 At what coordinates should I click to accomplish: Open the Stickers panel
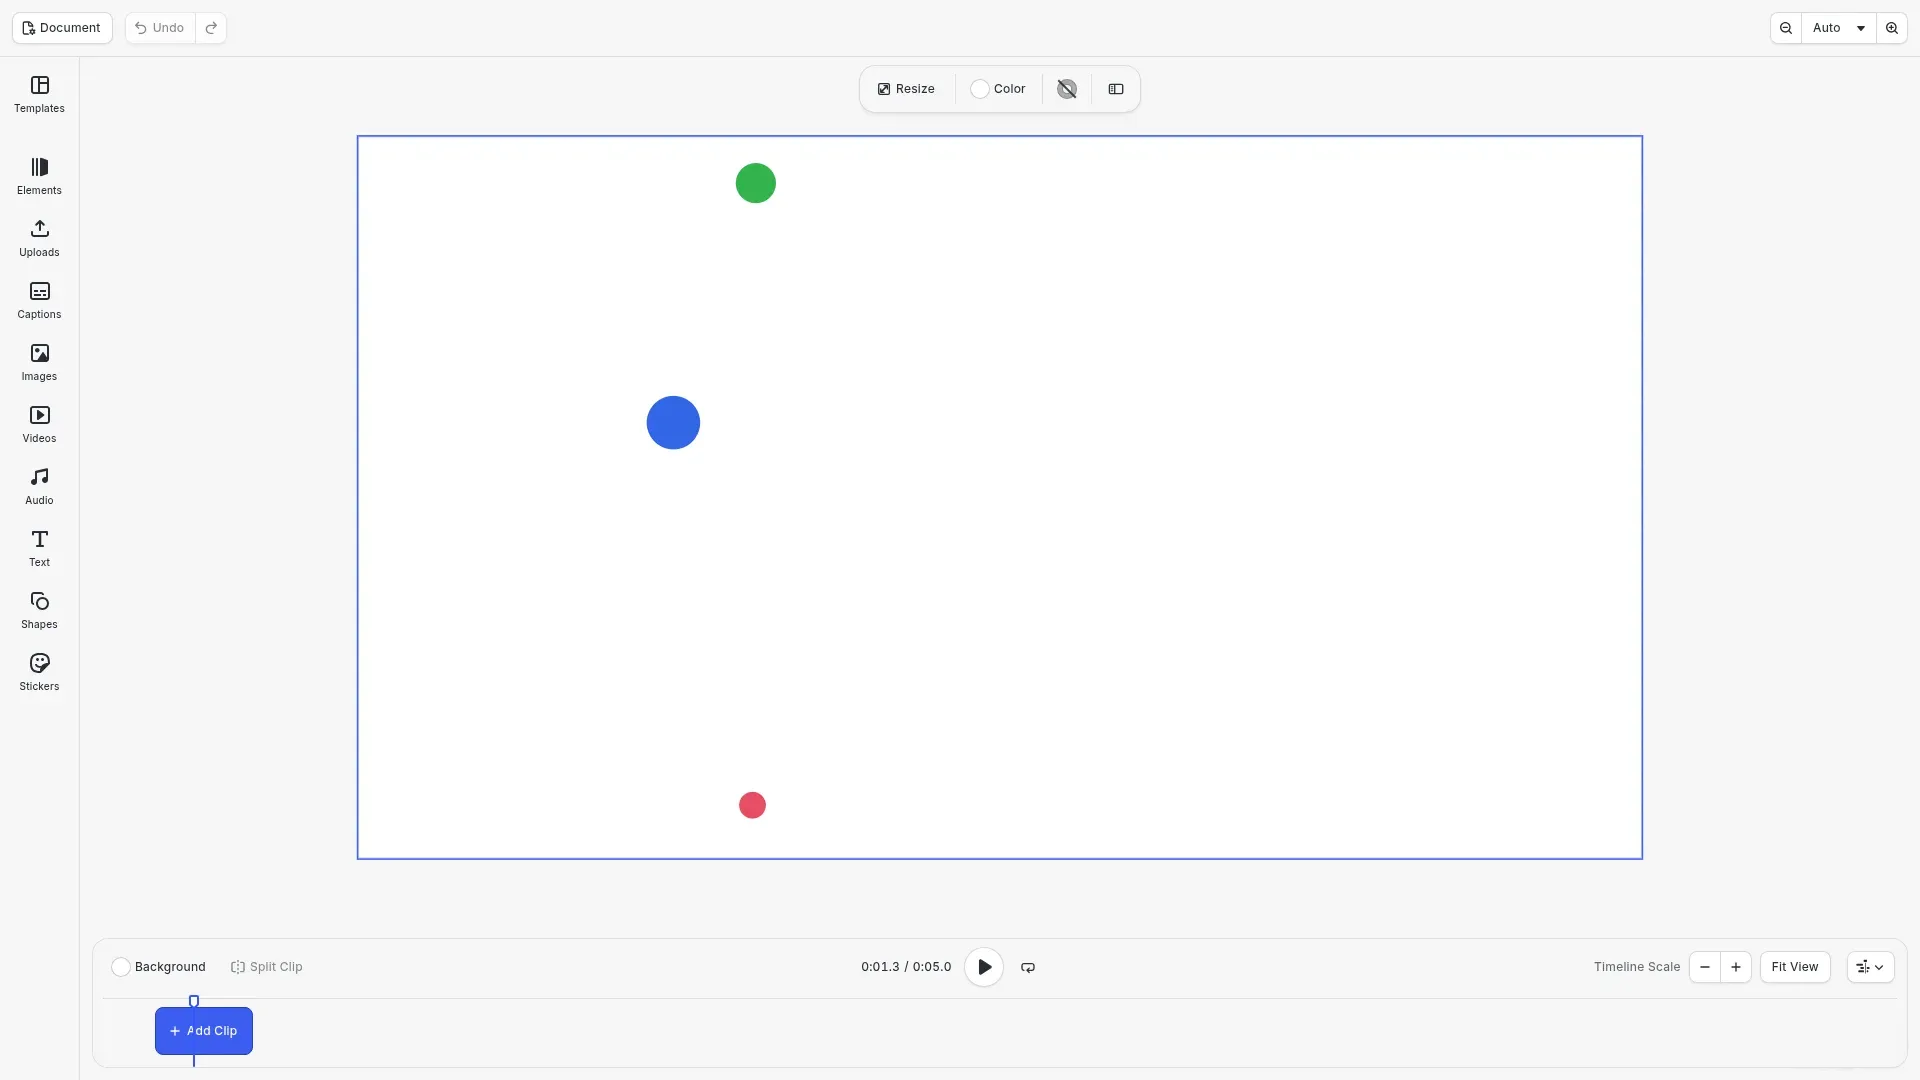pos(39,673)
